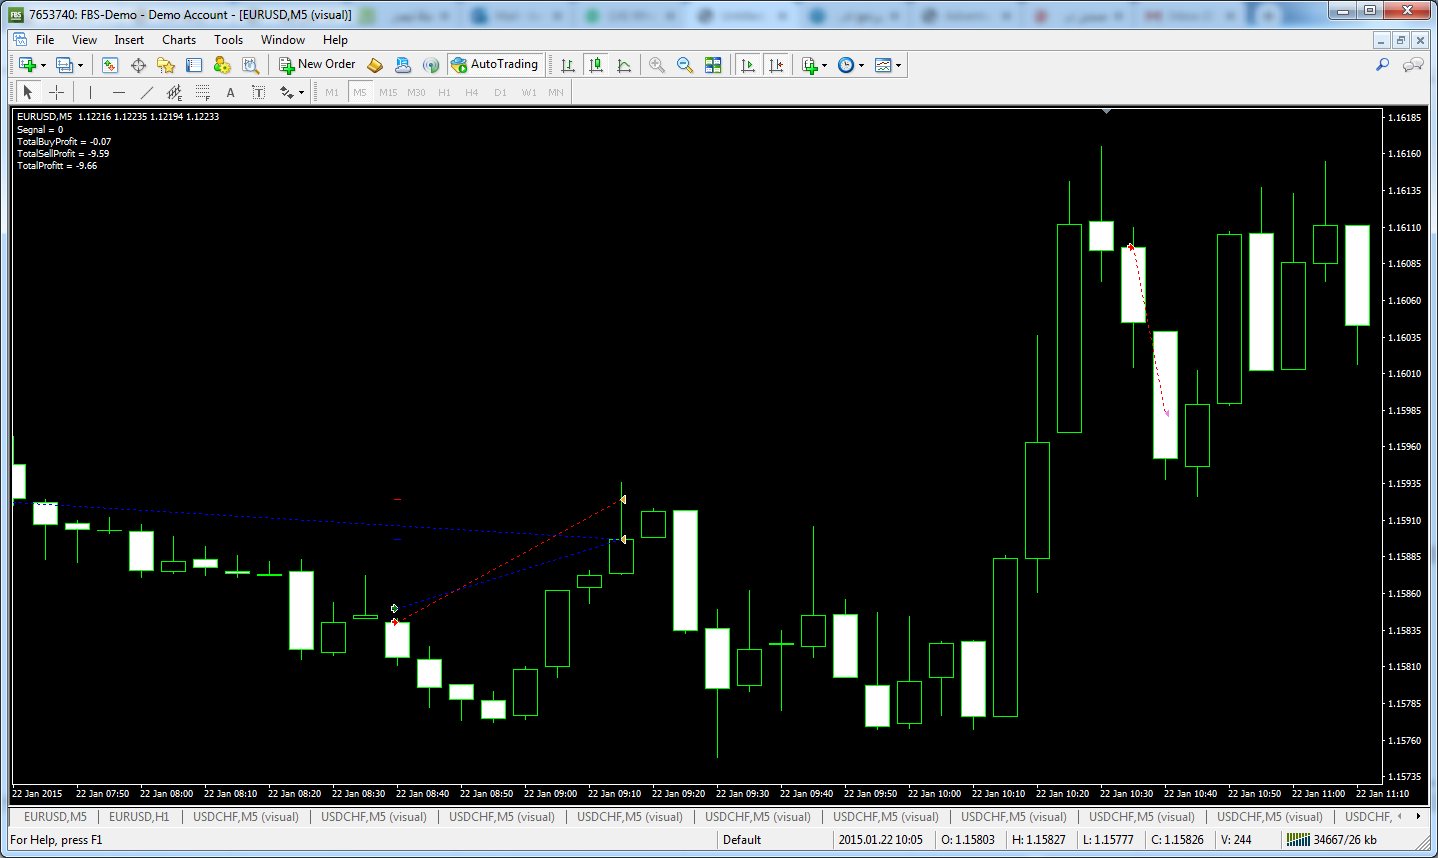Select the Crosshair tool
This screenshot has width=1438, height=858.
tap(57, 92)
